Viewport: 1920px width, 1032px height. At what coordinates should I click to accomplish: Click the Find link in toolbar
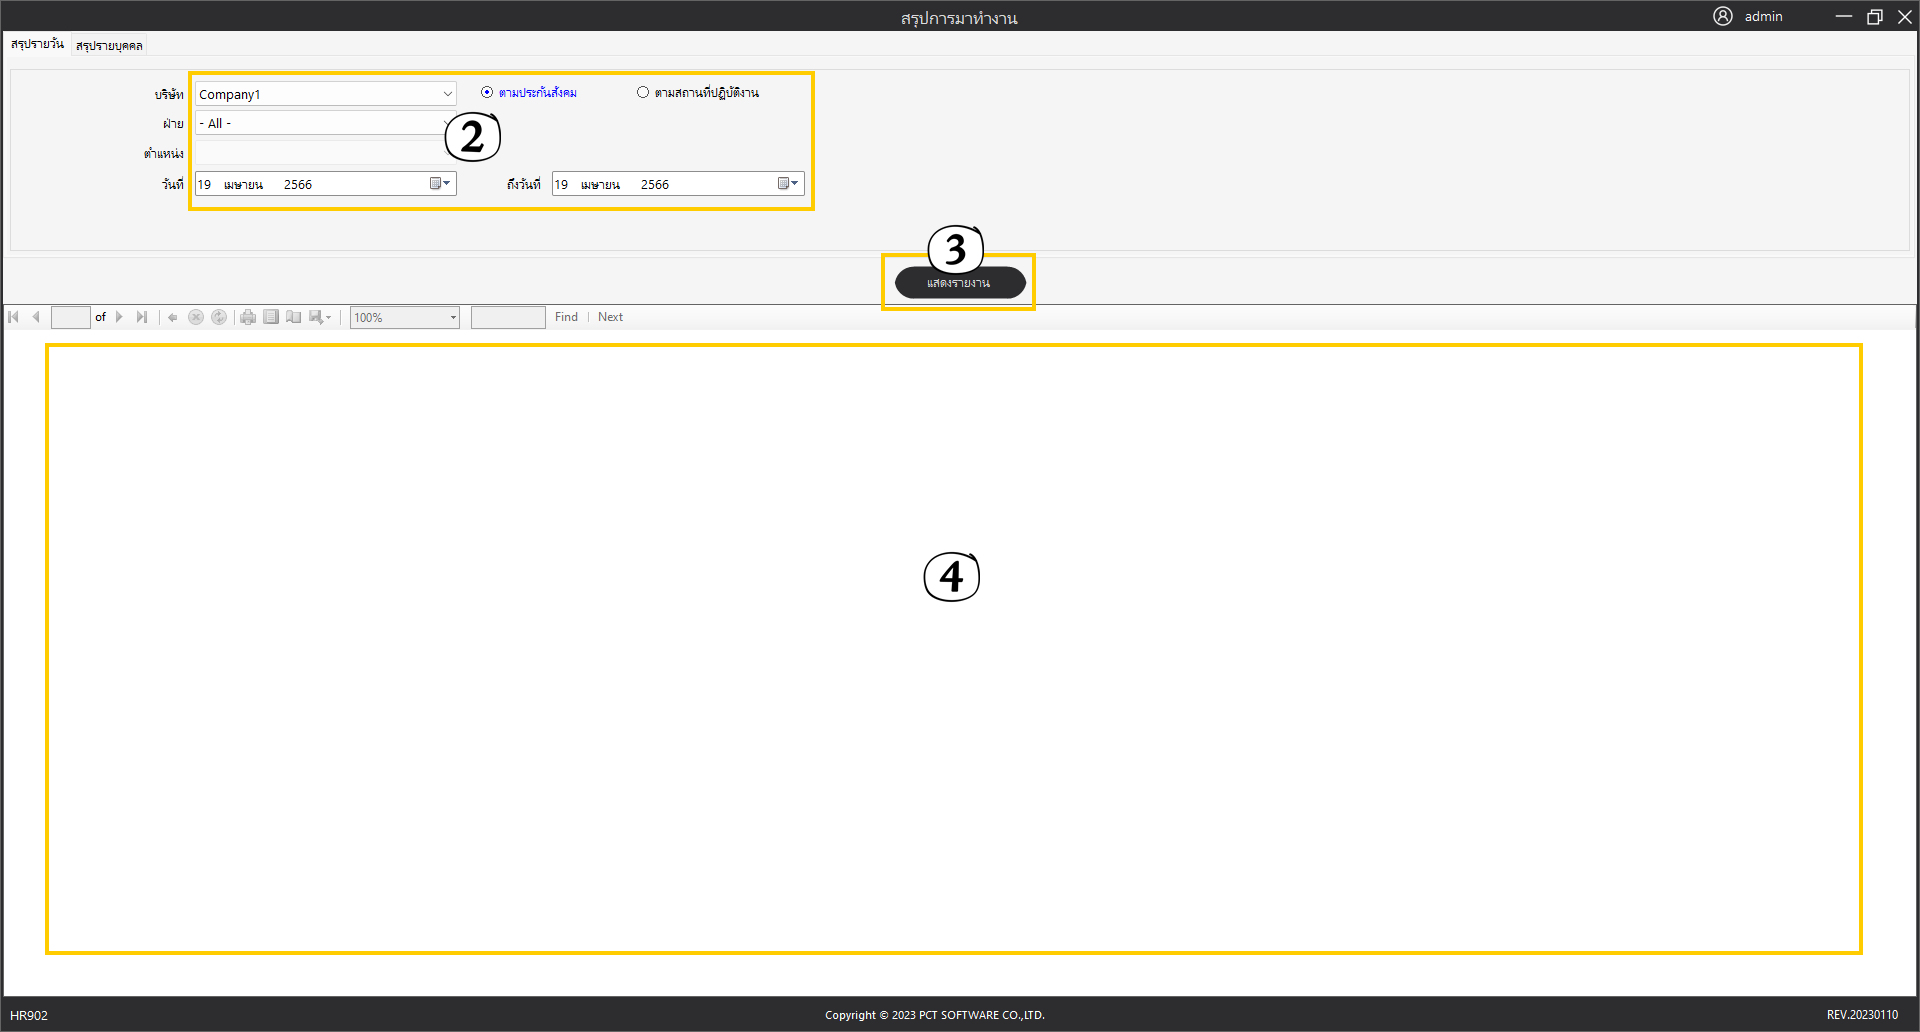(566, 317)
